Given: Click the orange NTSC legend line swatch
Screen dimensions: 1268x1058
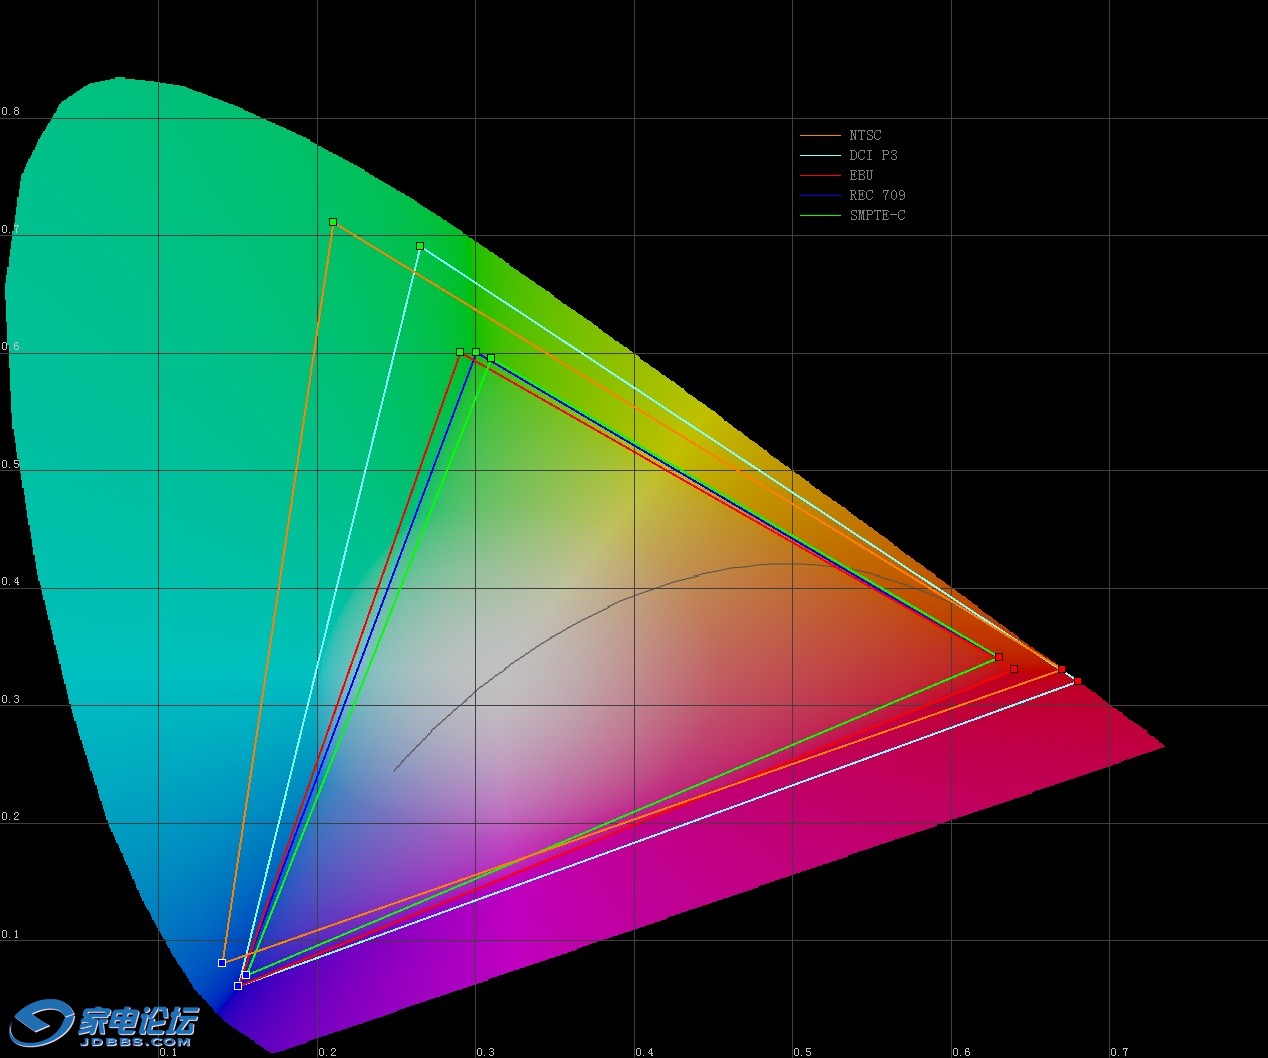Looking at the screenshot, I should pos(820,135).
